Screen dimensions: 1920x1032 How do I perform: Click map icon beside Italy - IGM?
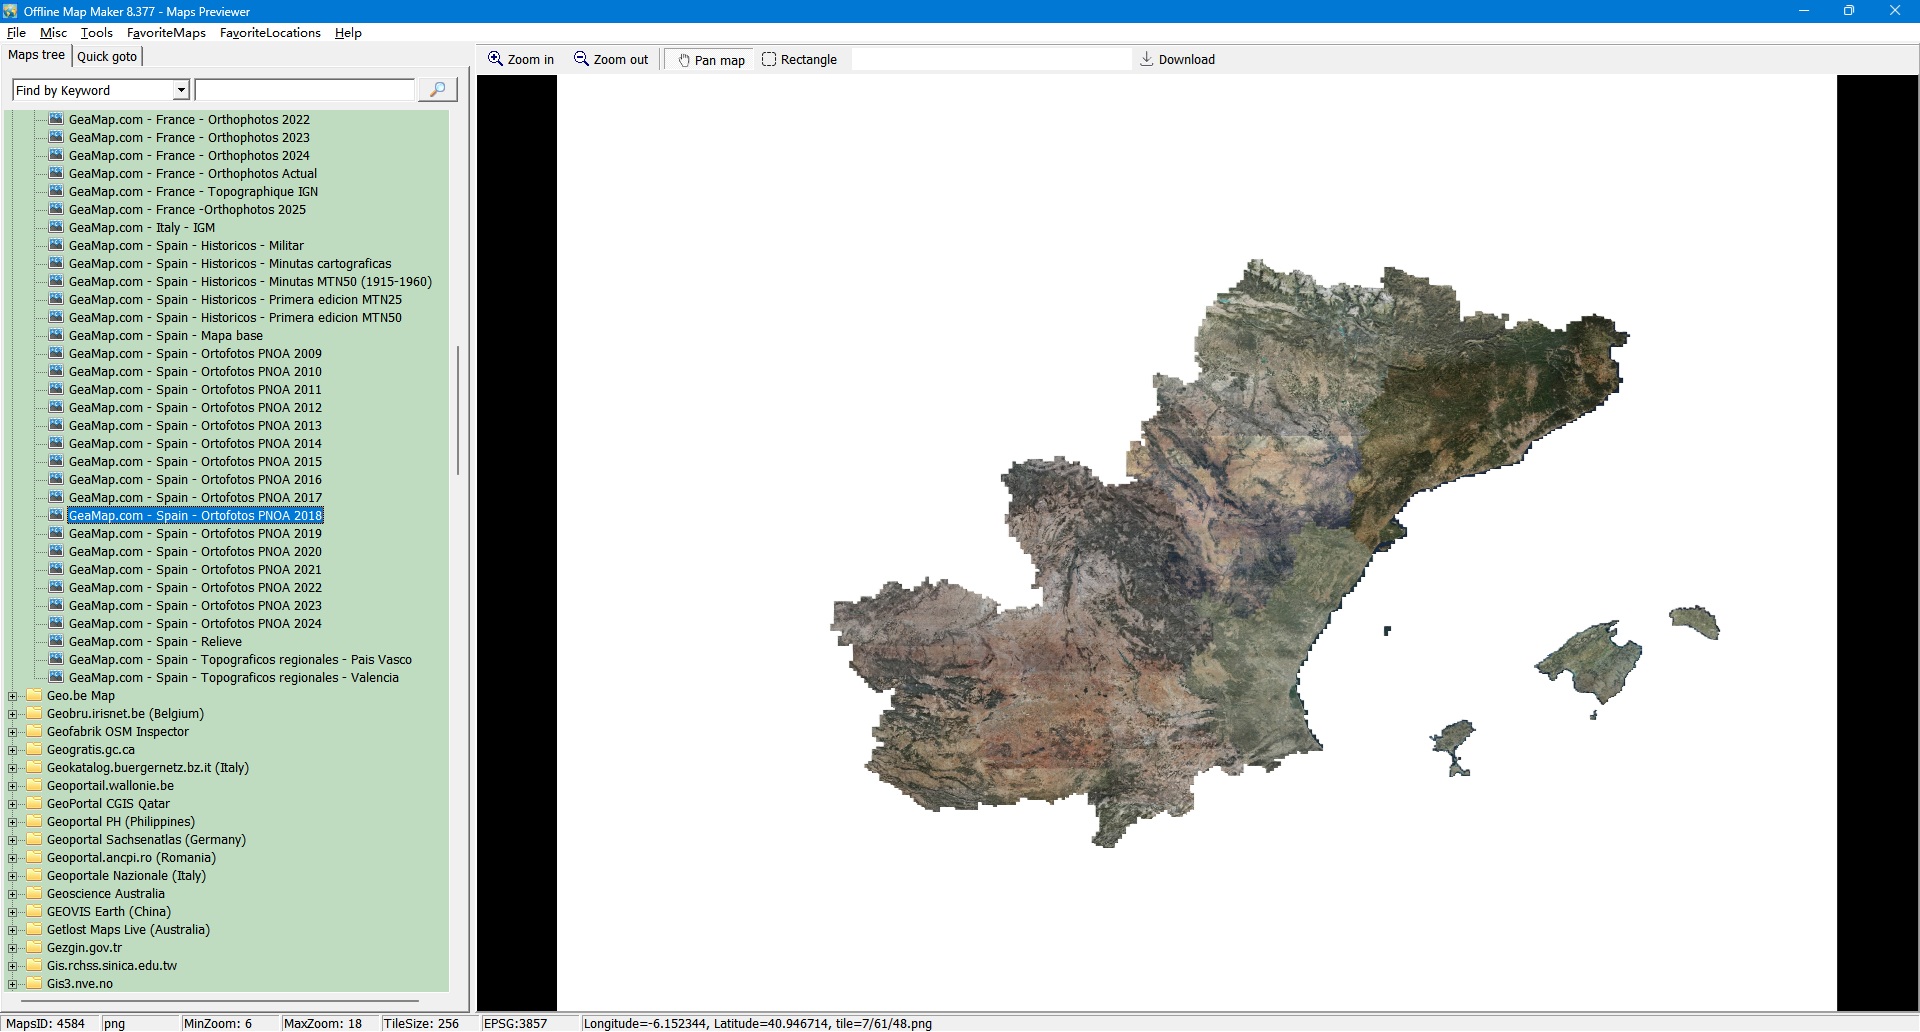point(56,227)
